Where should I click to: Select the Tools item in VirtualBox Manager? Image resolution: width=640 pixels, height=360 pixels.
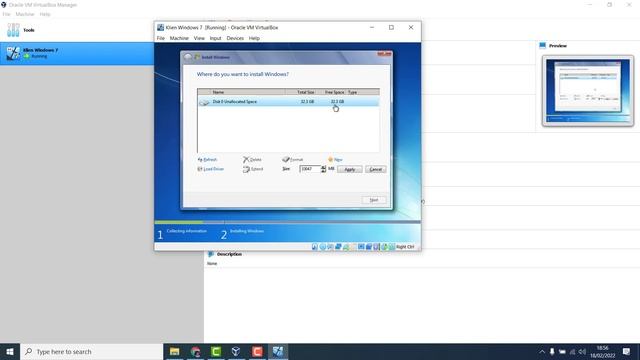coord(77,30)
